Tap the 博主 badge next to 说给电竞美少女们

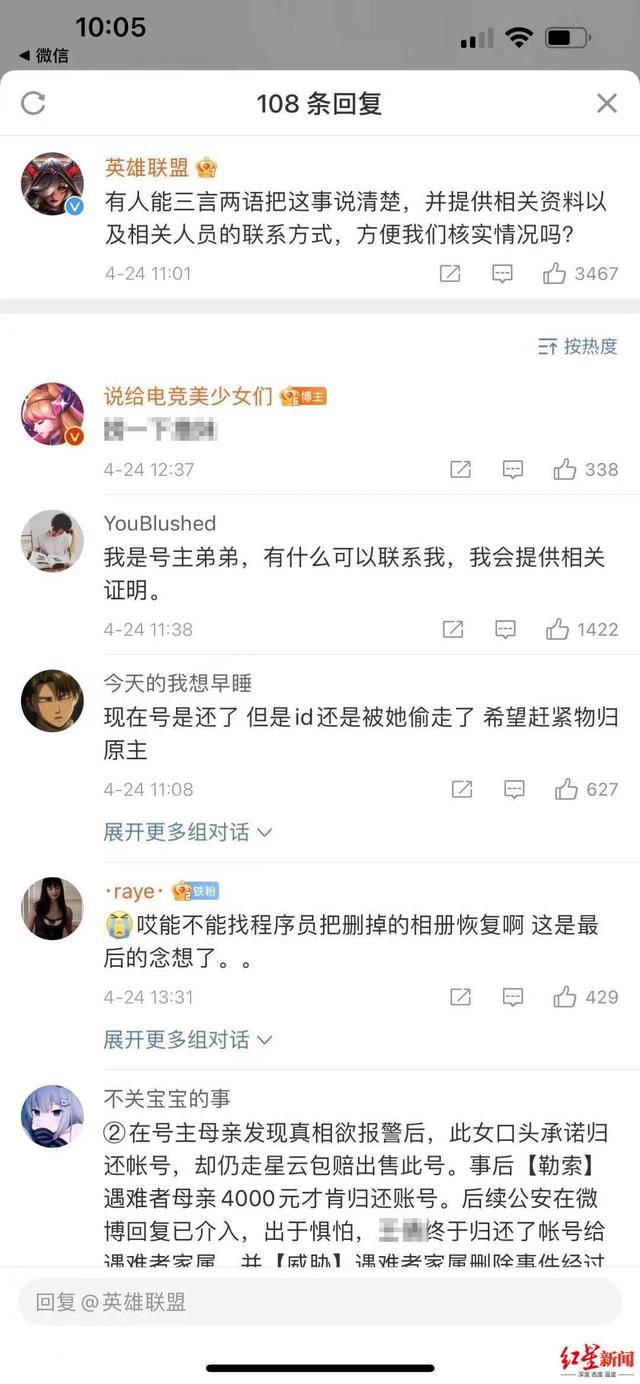(304, 395)
